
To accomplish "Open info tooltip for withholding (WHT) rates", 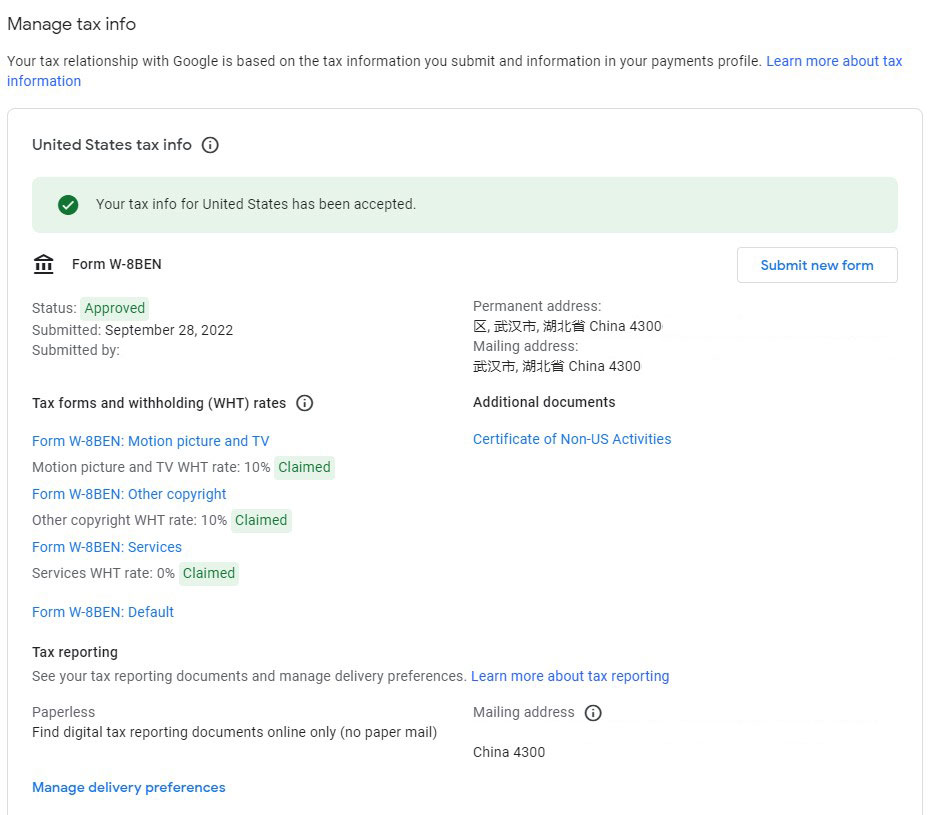I will [305, 404].
